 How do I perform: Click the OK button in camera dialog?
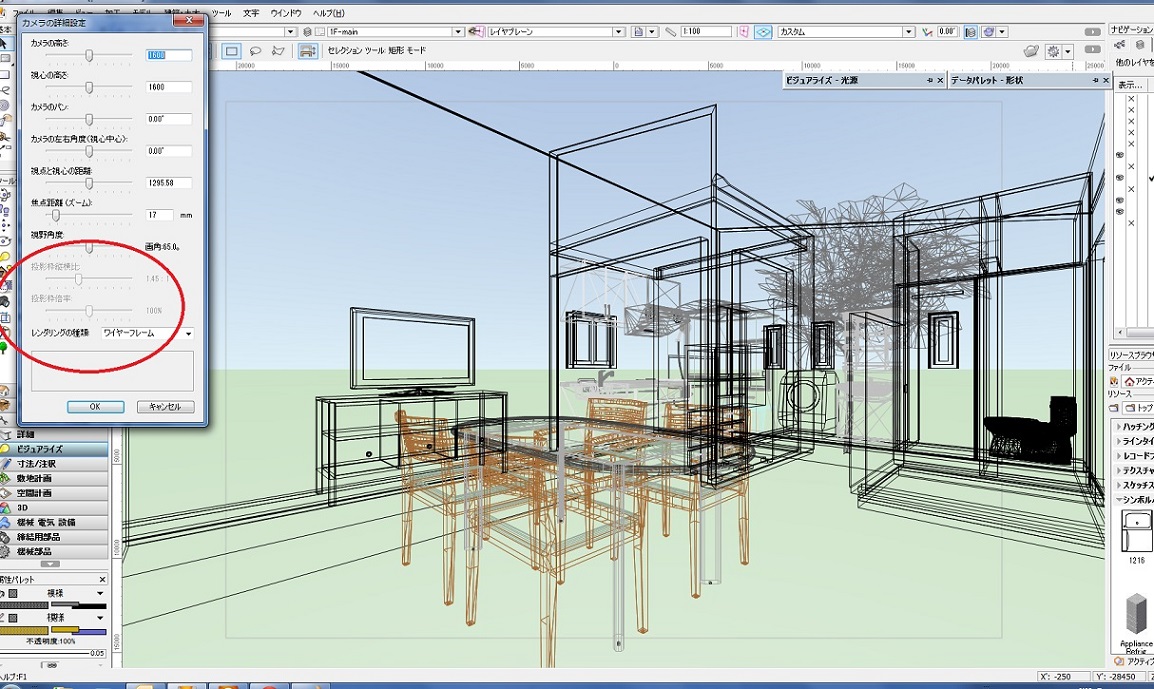(x=95, y=407)
